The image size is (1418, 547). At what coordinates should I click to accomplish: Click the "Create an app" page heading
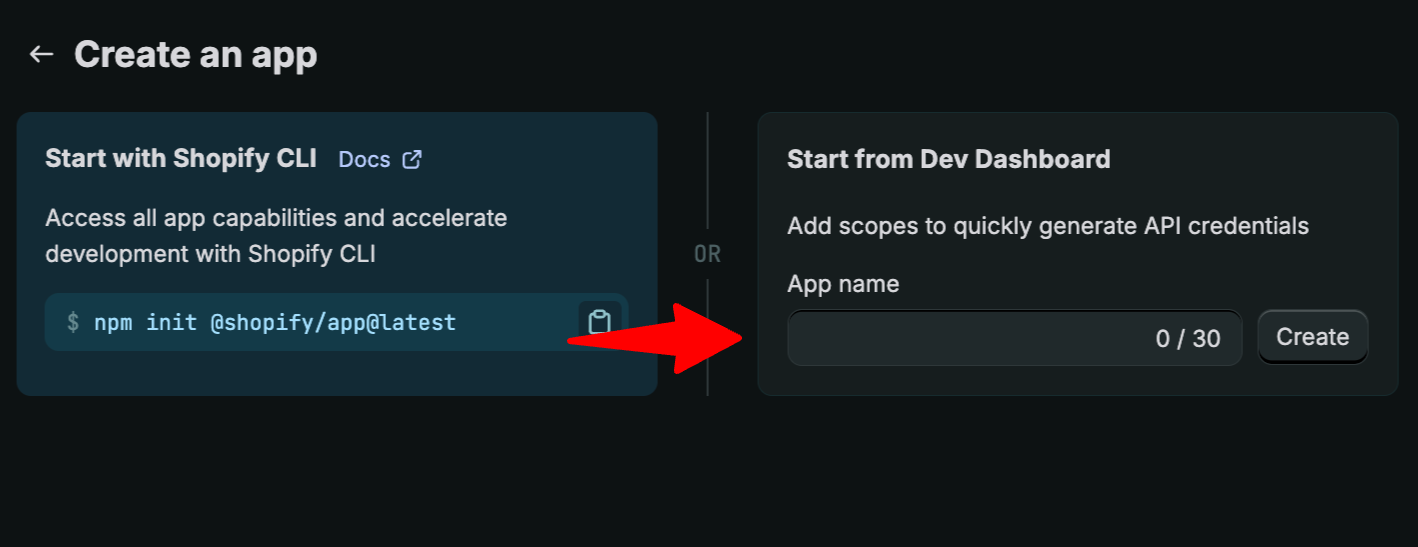pyautogui.click(x=195, y=54)
